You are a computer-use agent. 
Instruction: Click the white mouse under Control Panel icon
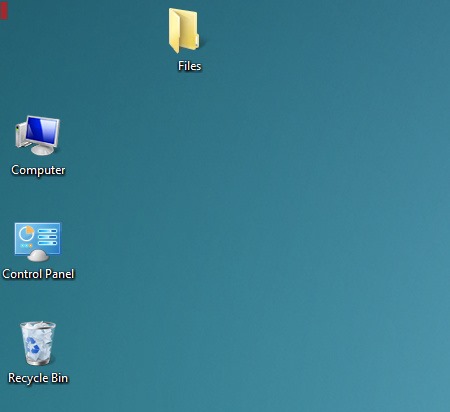[38, 256]
